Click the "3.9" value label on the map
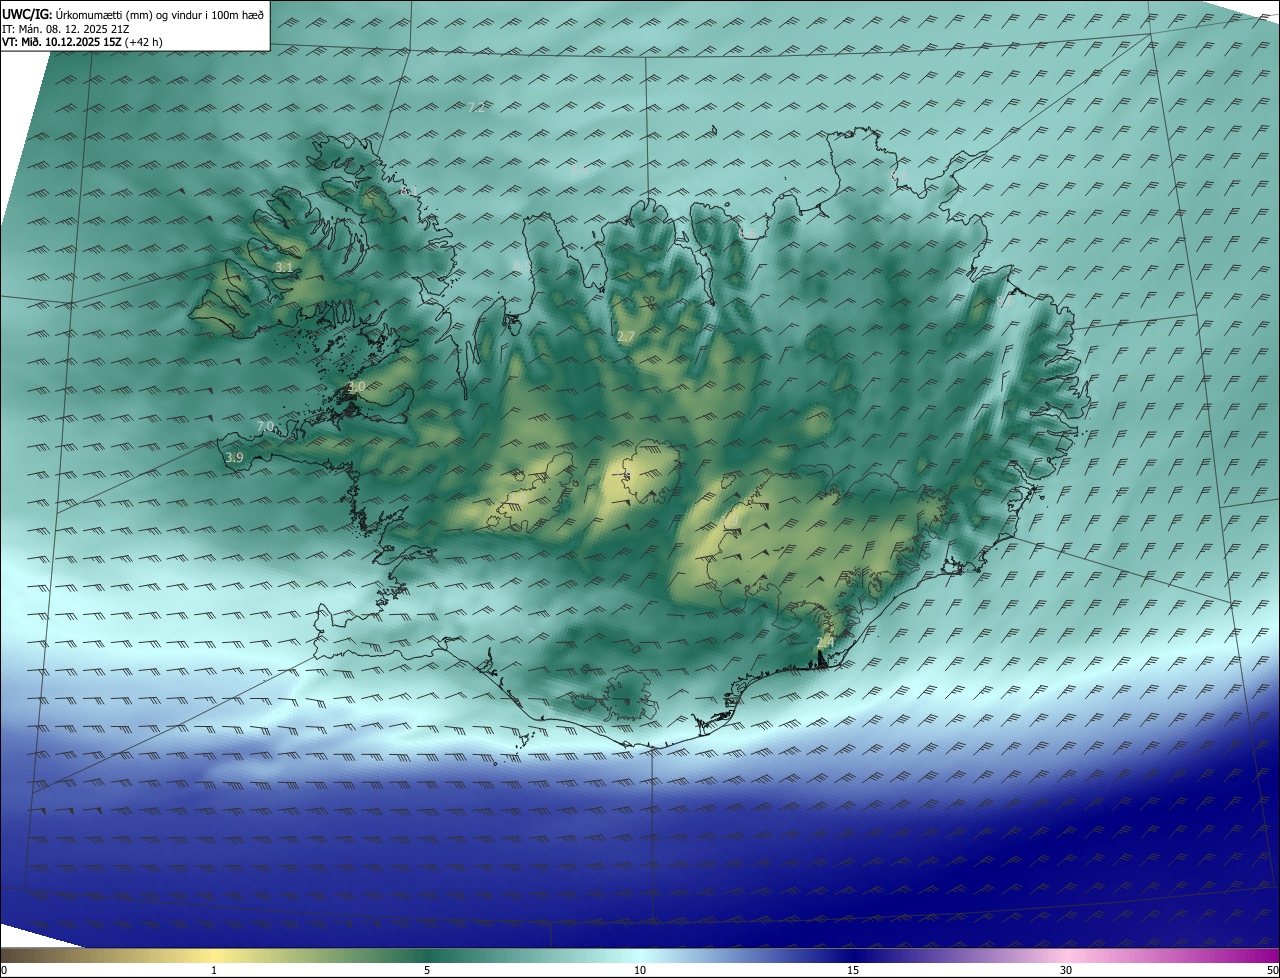The width and height of the screenshot is (1280, 978). (x=234, y=457)
